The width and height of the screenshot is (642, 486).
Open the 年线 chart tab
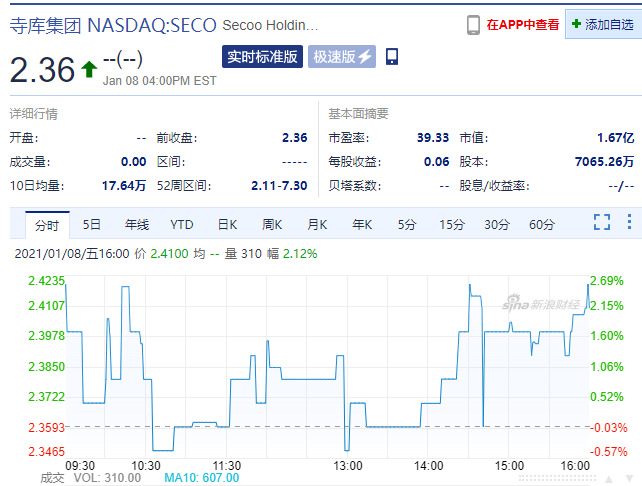tap(137, 225)
